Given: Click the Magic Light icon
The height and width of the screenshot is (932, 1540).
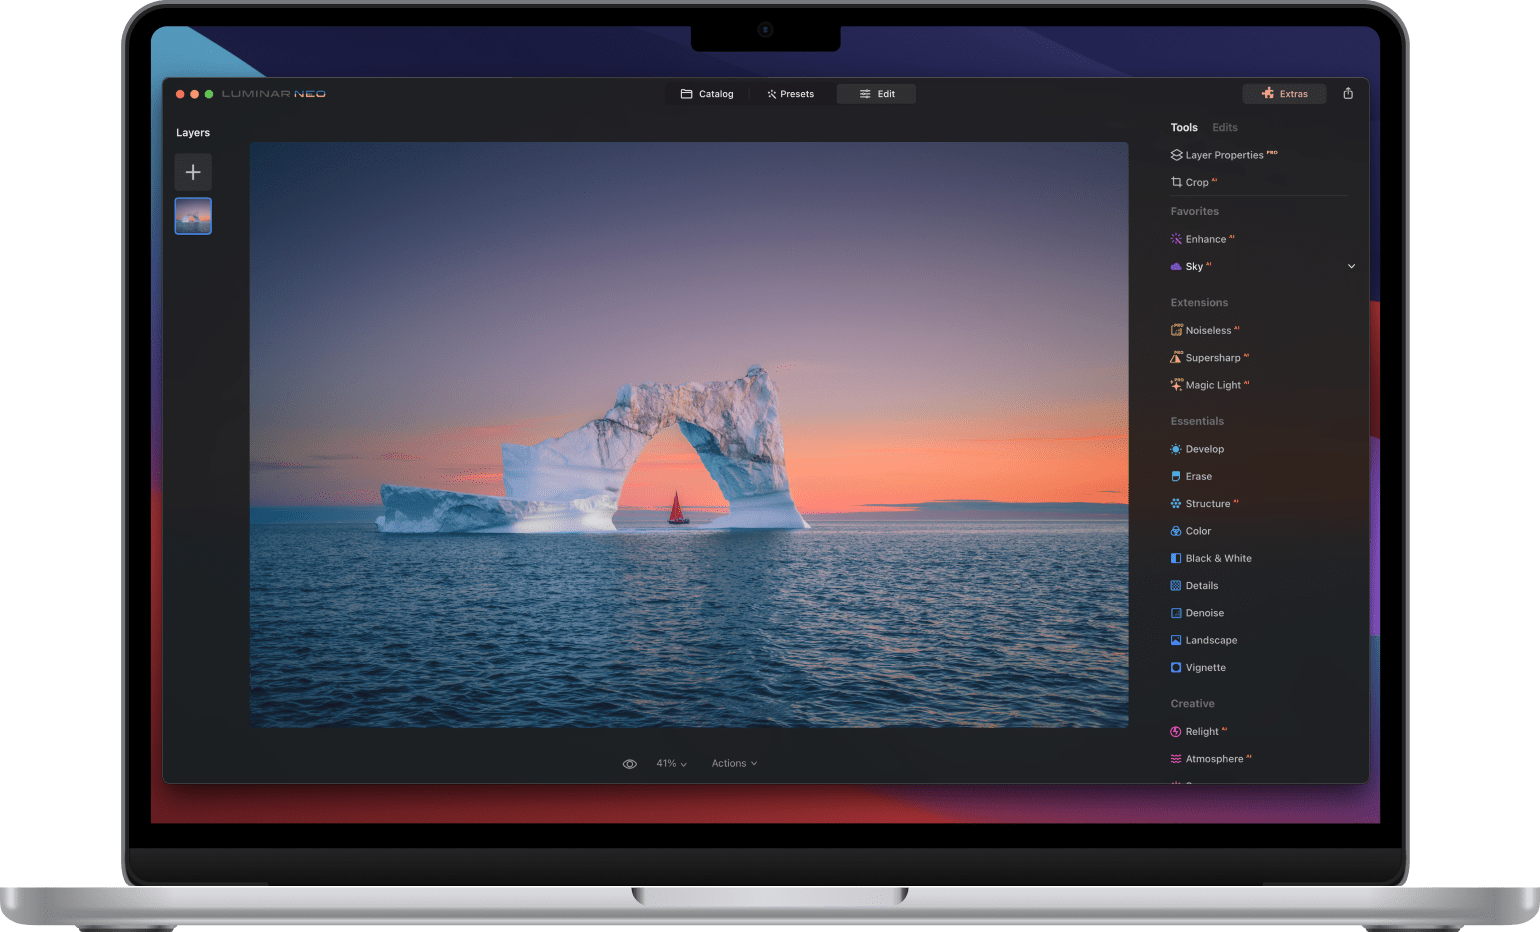Looking at the screenshot, I should pos(1176,385).
